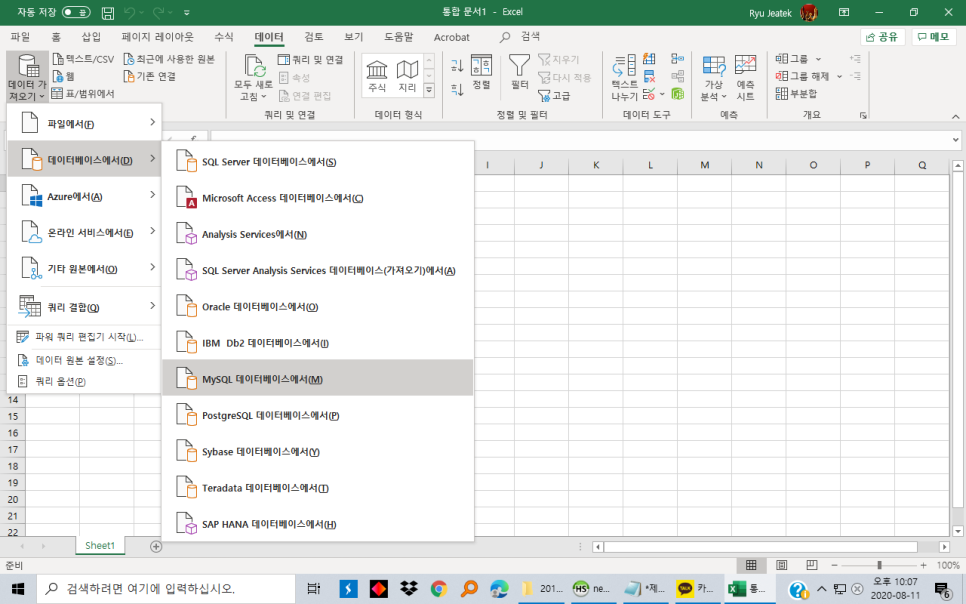Choose SAP HANA 데이터베이스에서

(x=318, y=524)
